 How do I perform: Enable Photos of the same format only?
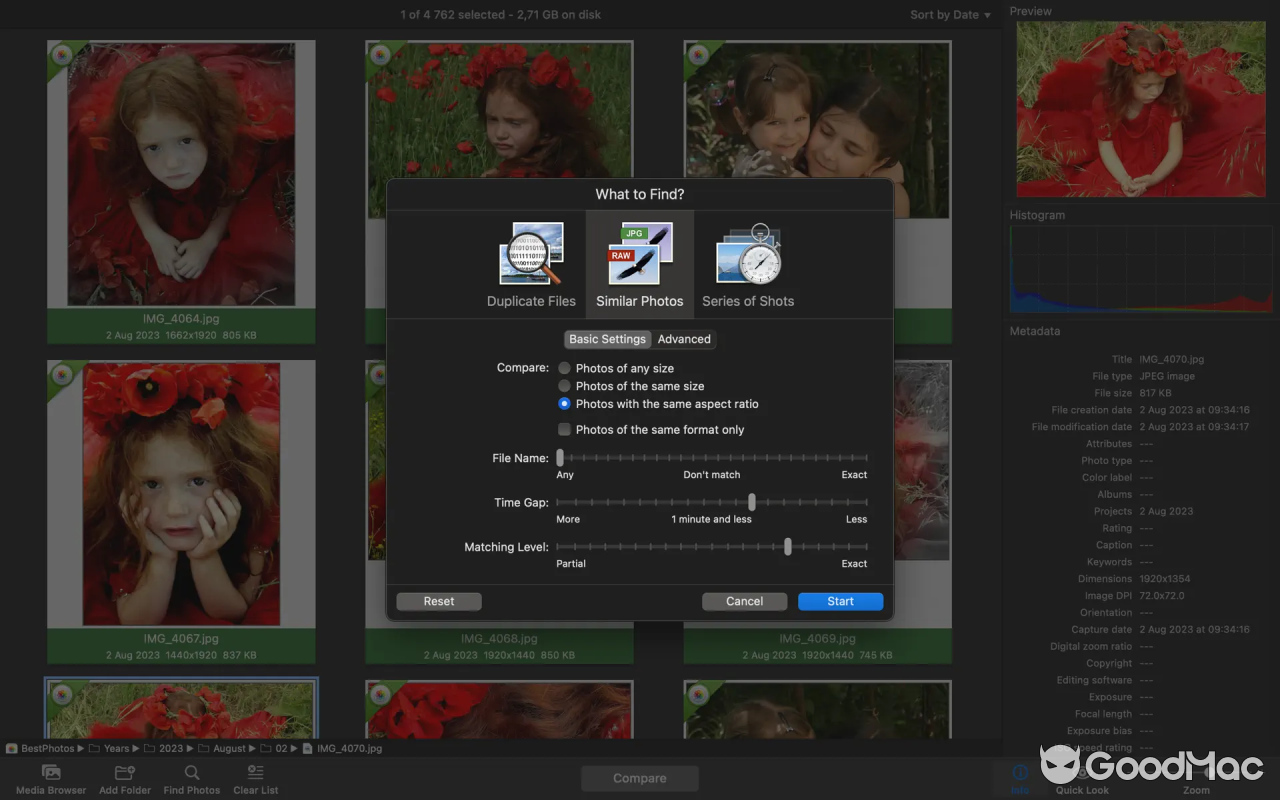click(564, 428)
